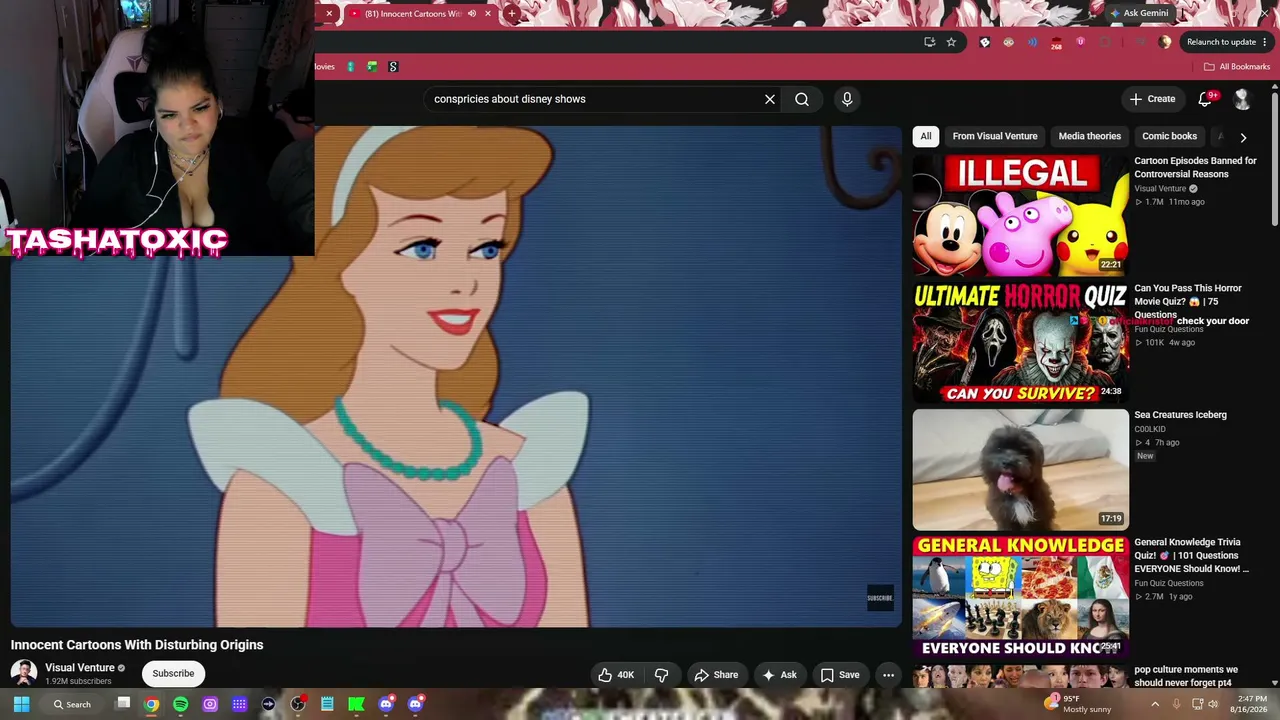Open the blue sound-waves extension icon
The height and width of the screenshot is (720, 1280).
[1032, 42]
